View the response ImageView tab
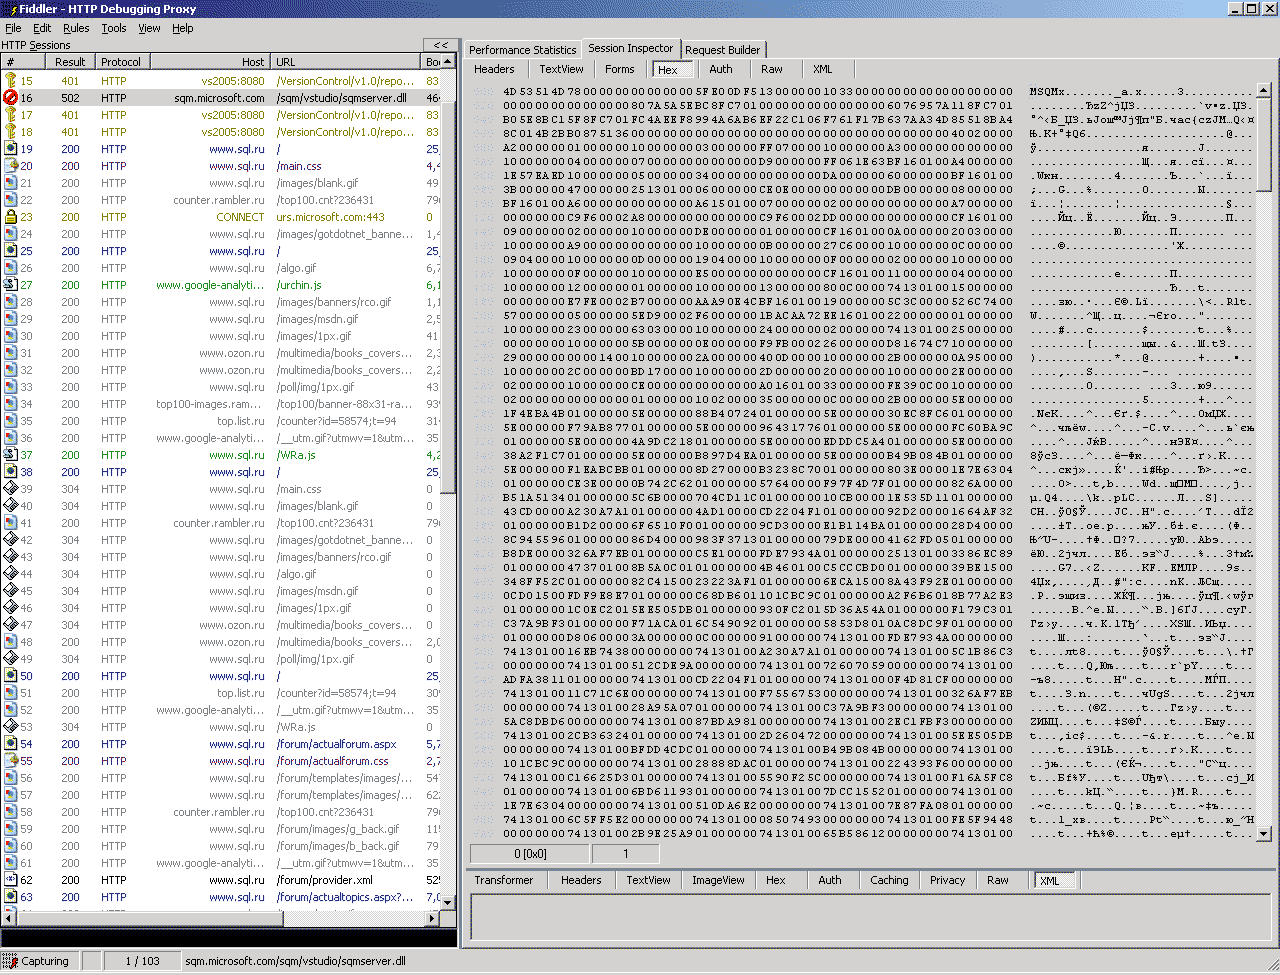Image resolution: width=1280 pixels, height=975 pixels. point(718,880)
